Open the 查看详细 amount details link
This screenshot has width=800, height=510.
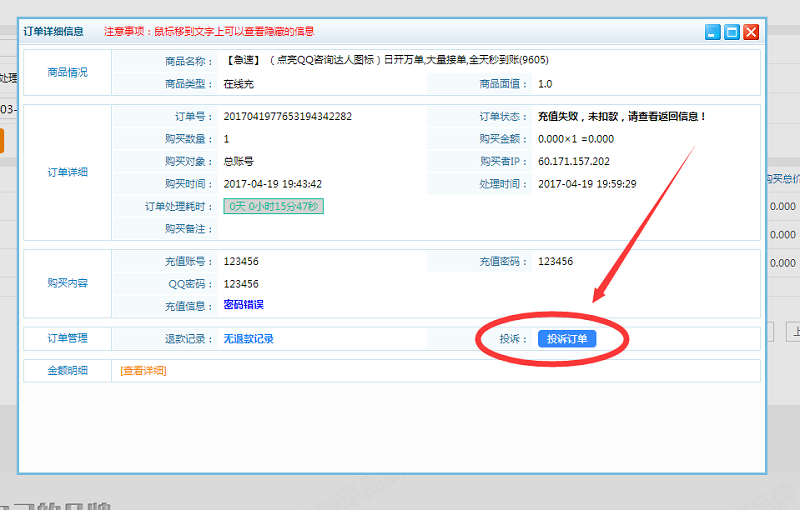[x=143, y=370]
